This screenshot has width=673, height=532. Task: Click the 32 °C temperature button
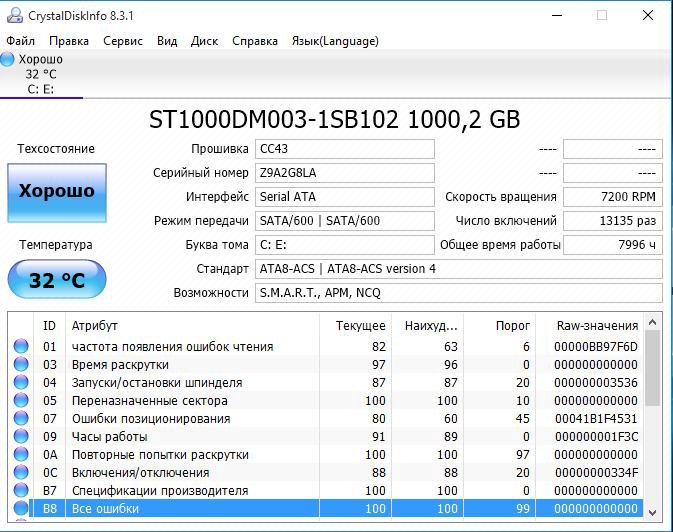tap(57, 280)
